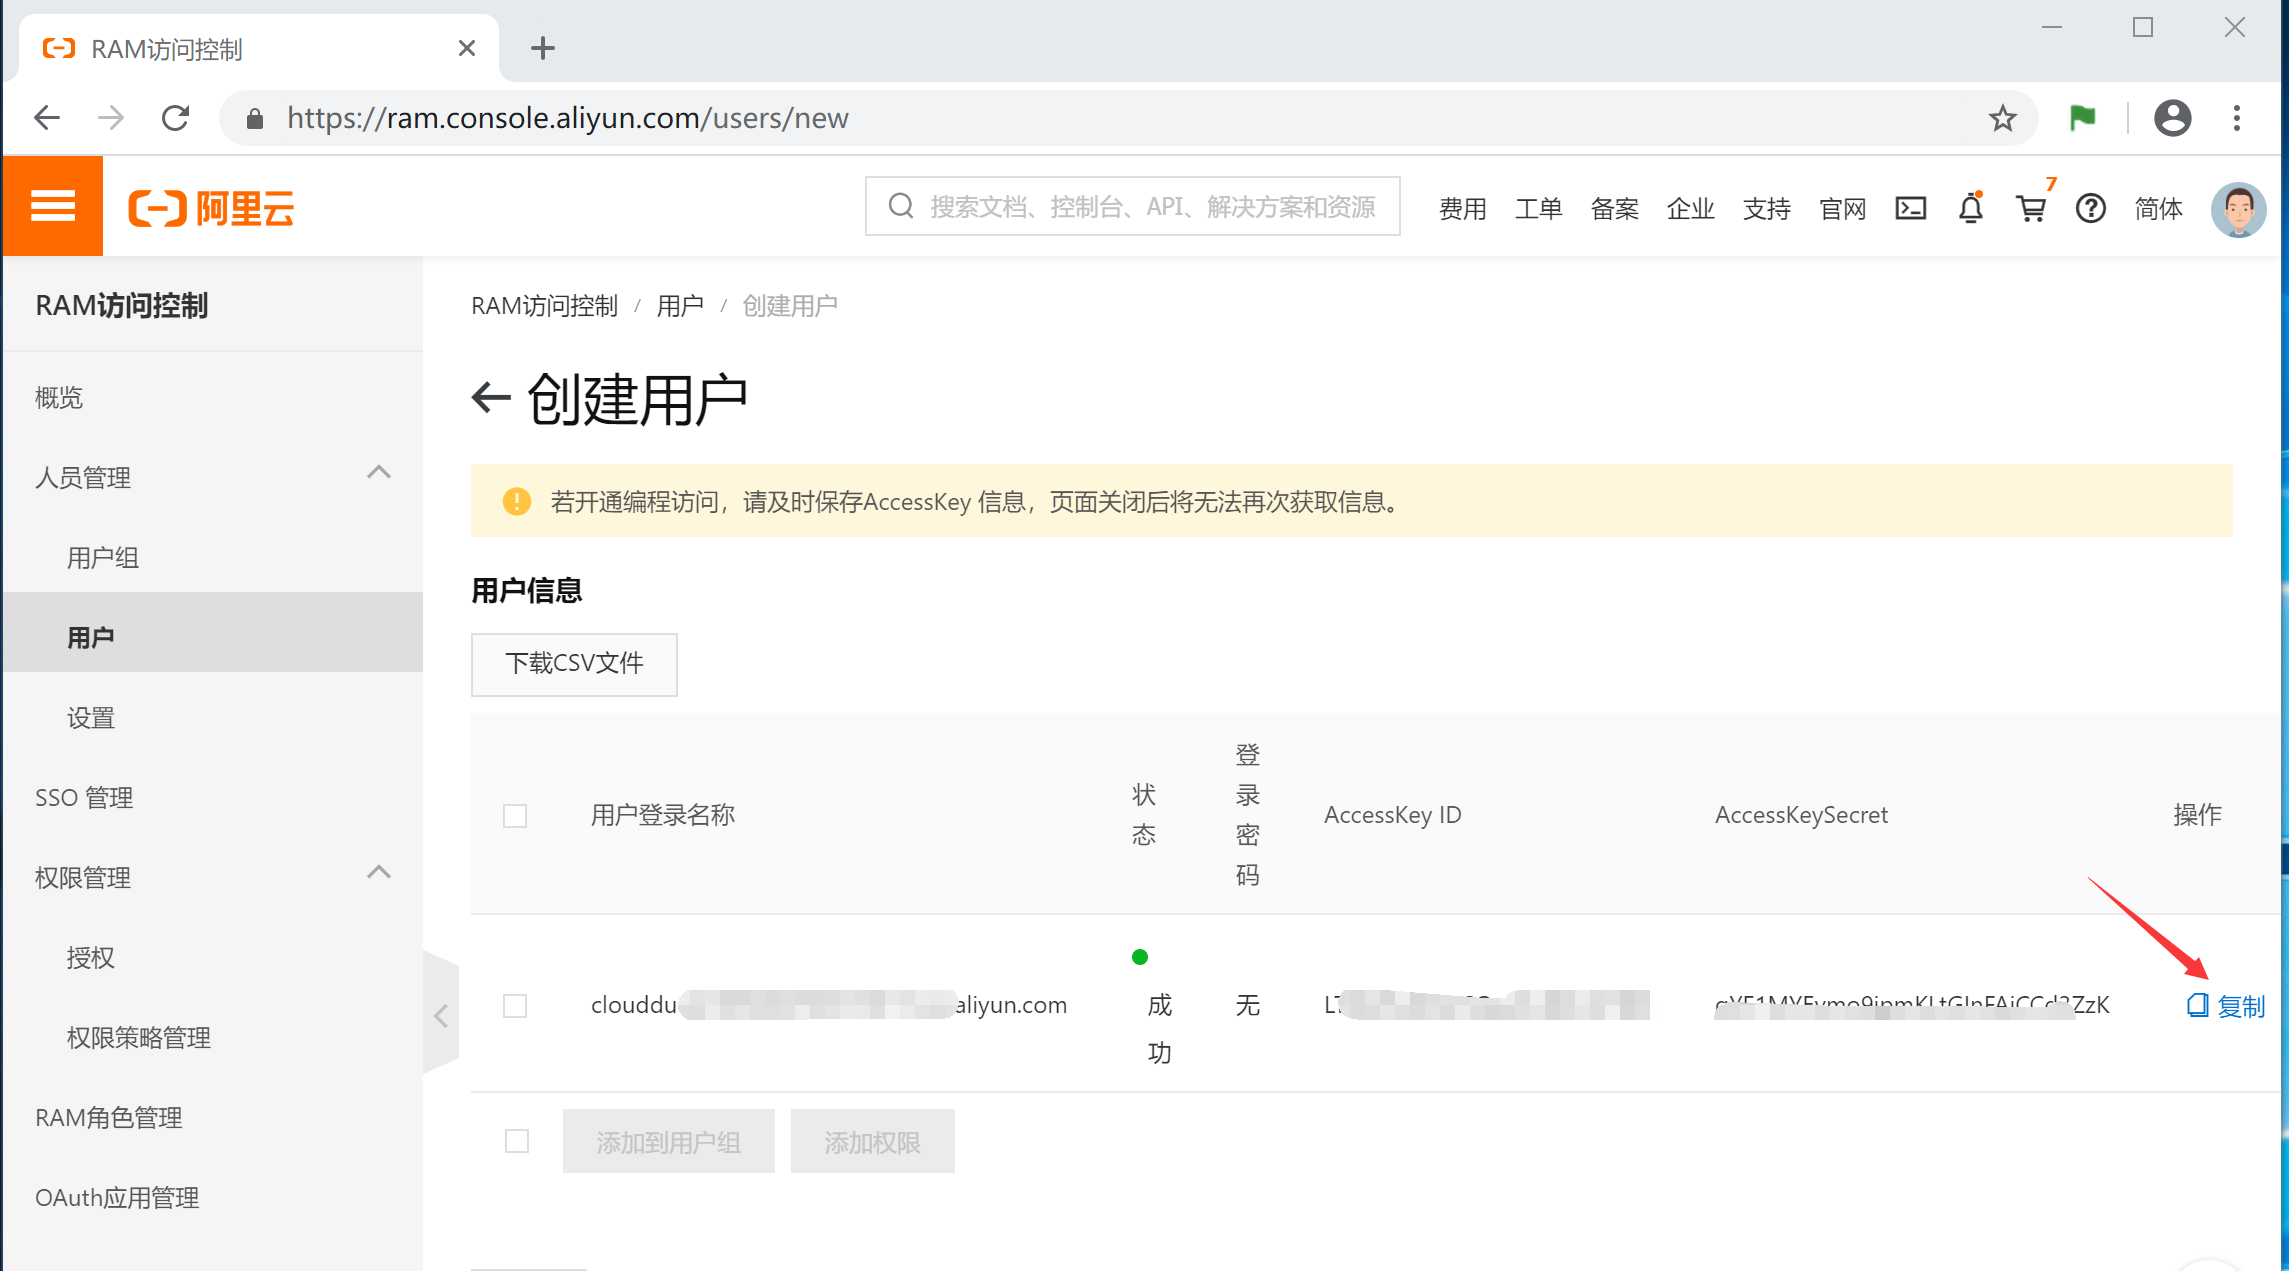Open a new browser tab
The image size is (2289, 1271).
543,48
